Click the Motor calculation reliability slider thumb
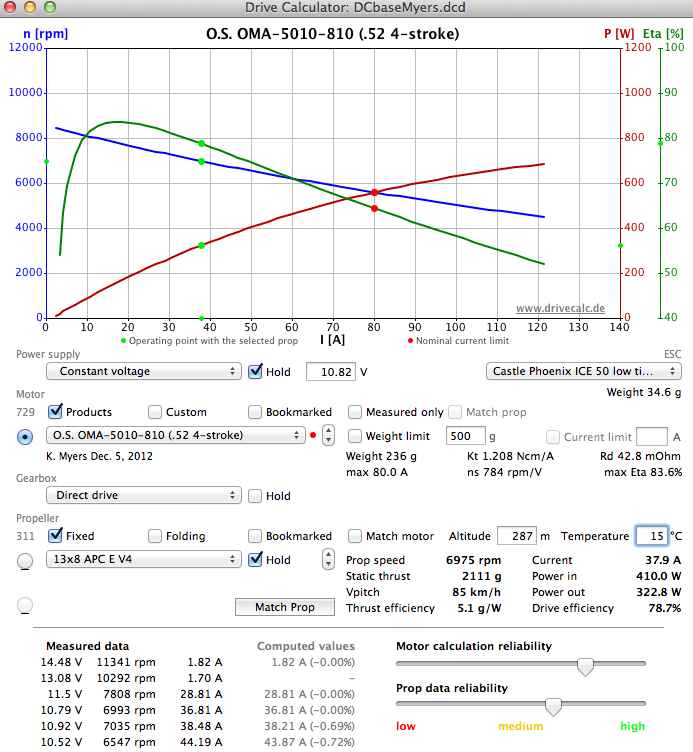693x752 pixels. point(585,667)
